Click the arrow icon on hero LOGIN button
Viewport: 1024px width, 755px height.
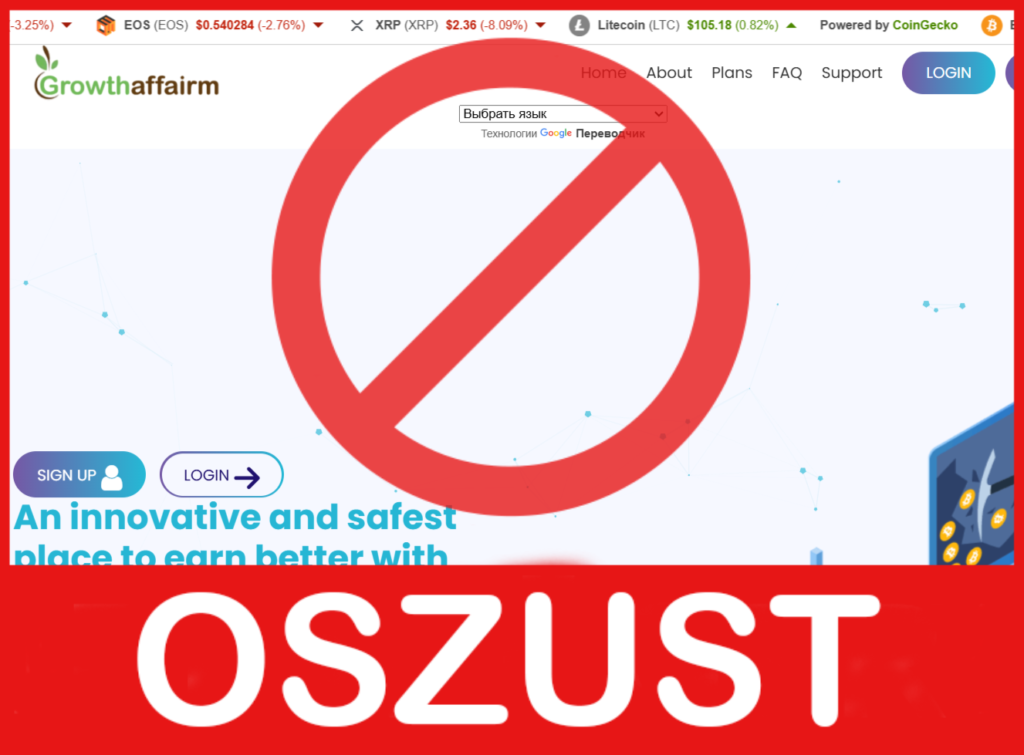248,477
